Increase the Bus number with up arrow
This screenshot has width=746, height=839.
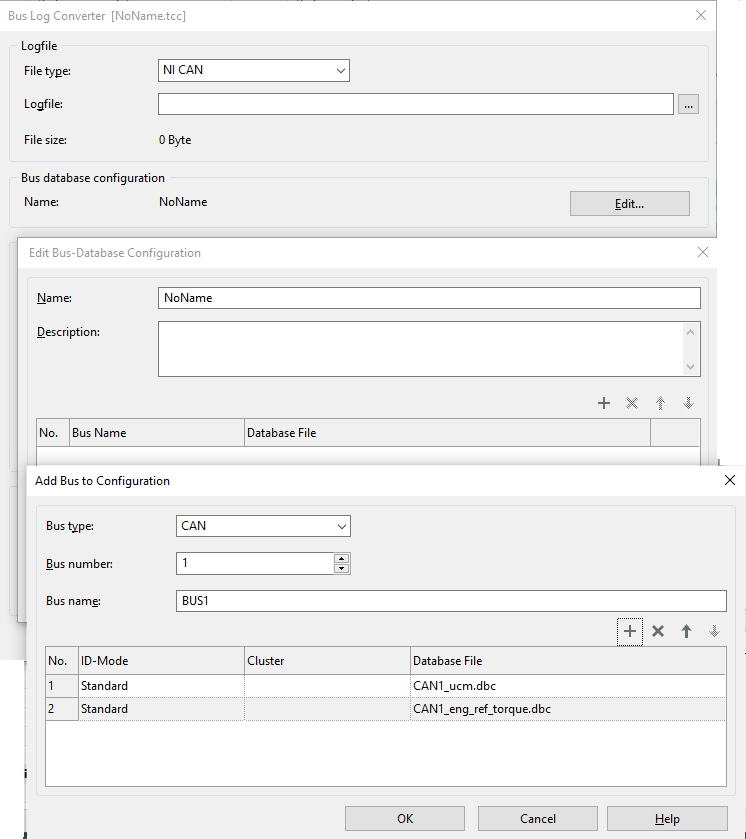coord(342,559)
